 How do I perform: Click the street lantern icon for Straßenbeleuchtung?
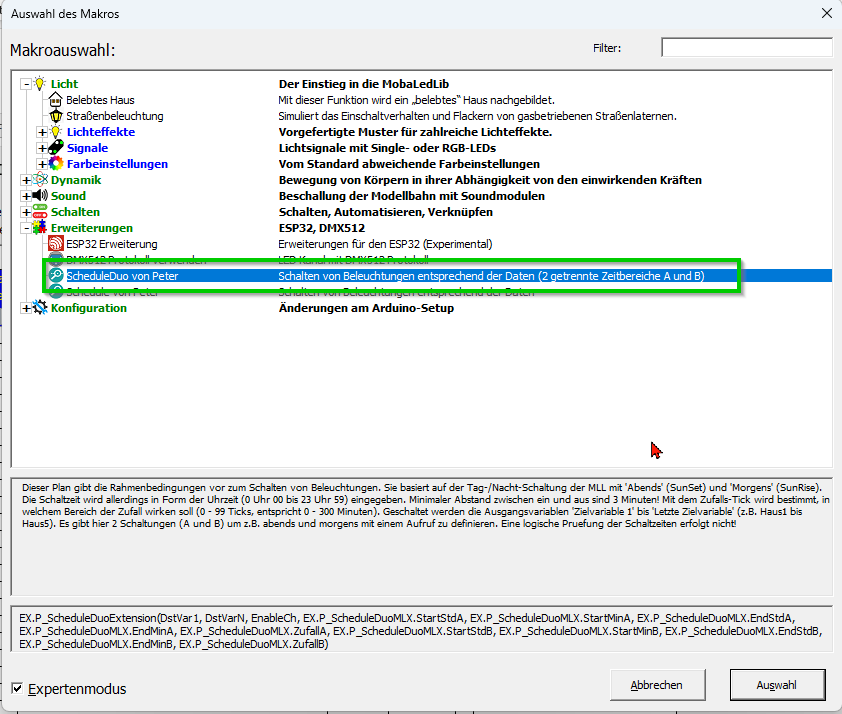coord(56,116)
